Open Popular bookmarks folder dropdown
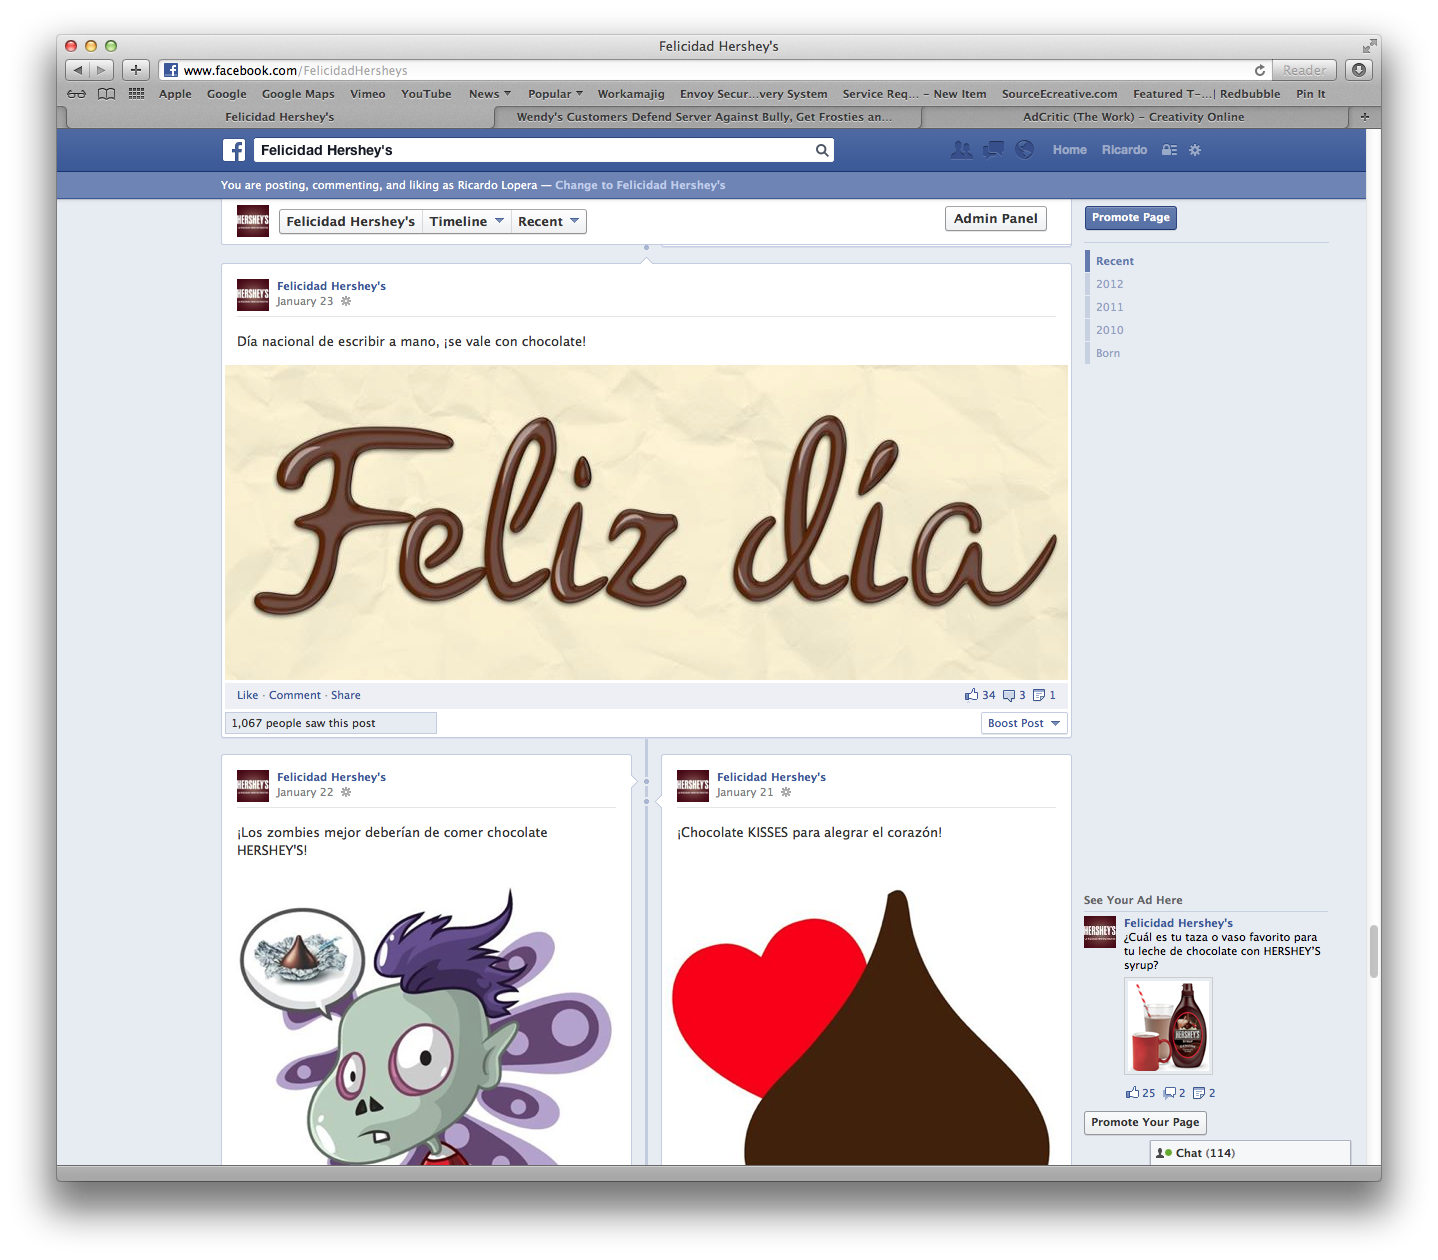The height and width of the screenshot is (1260, 1438). (x=555, y=94)
